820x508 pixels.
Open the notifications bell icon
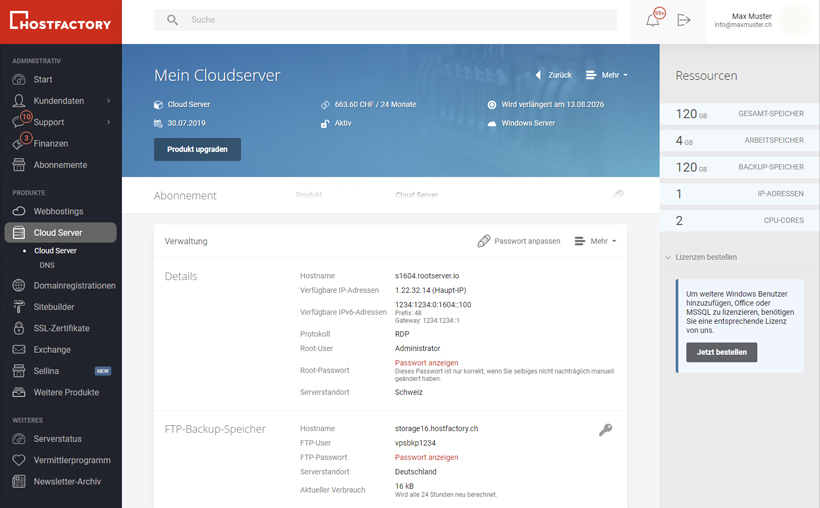653,20
